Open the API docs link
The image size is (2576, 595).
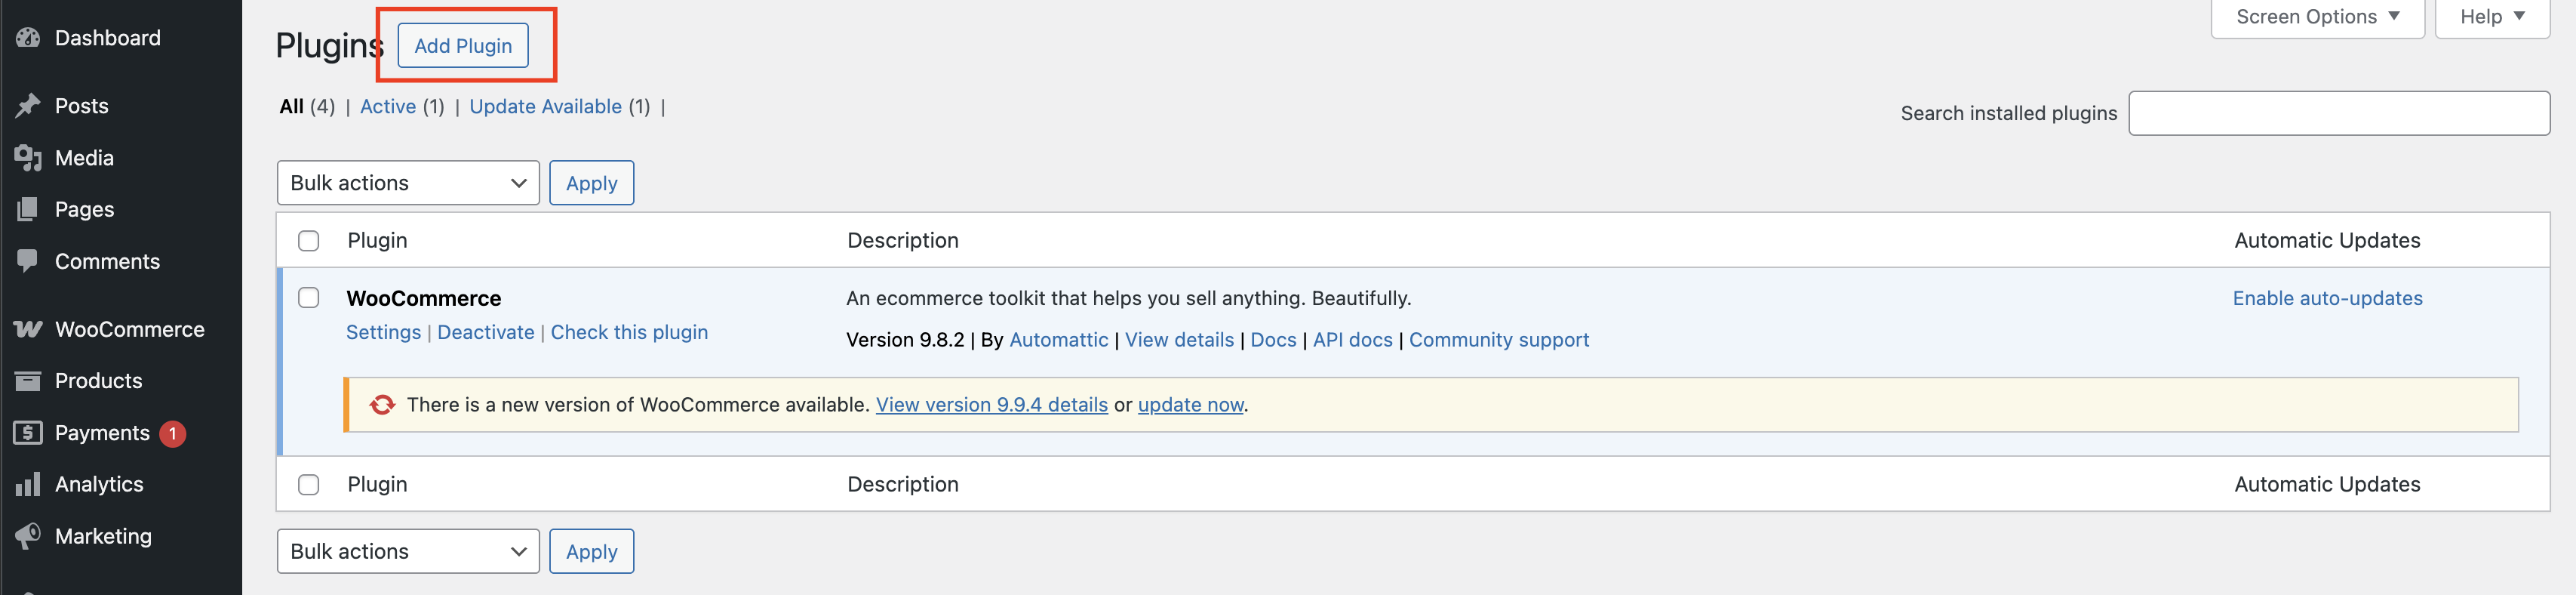coord(1353,340)
